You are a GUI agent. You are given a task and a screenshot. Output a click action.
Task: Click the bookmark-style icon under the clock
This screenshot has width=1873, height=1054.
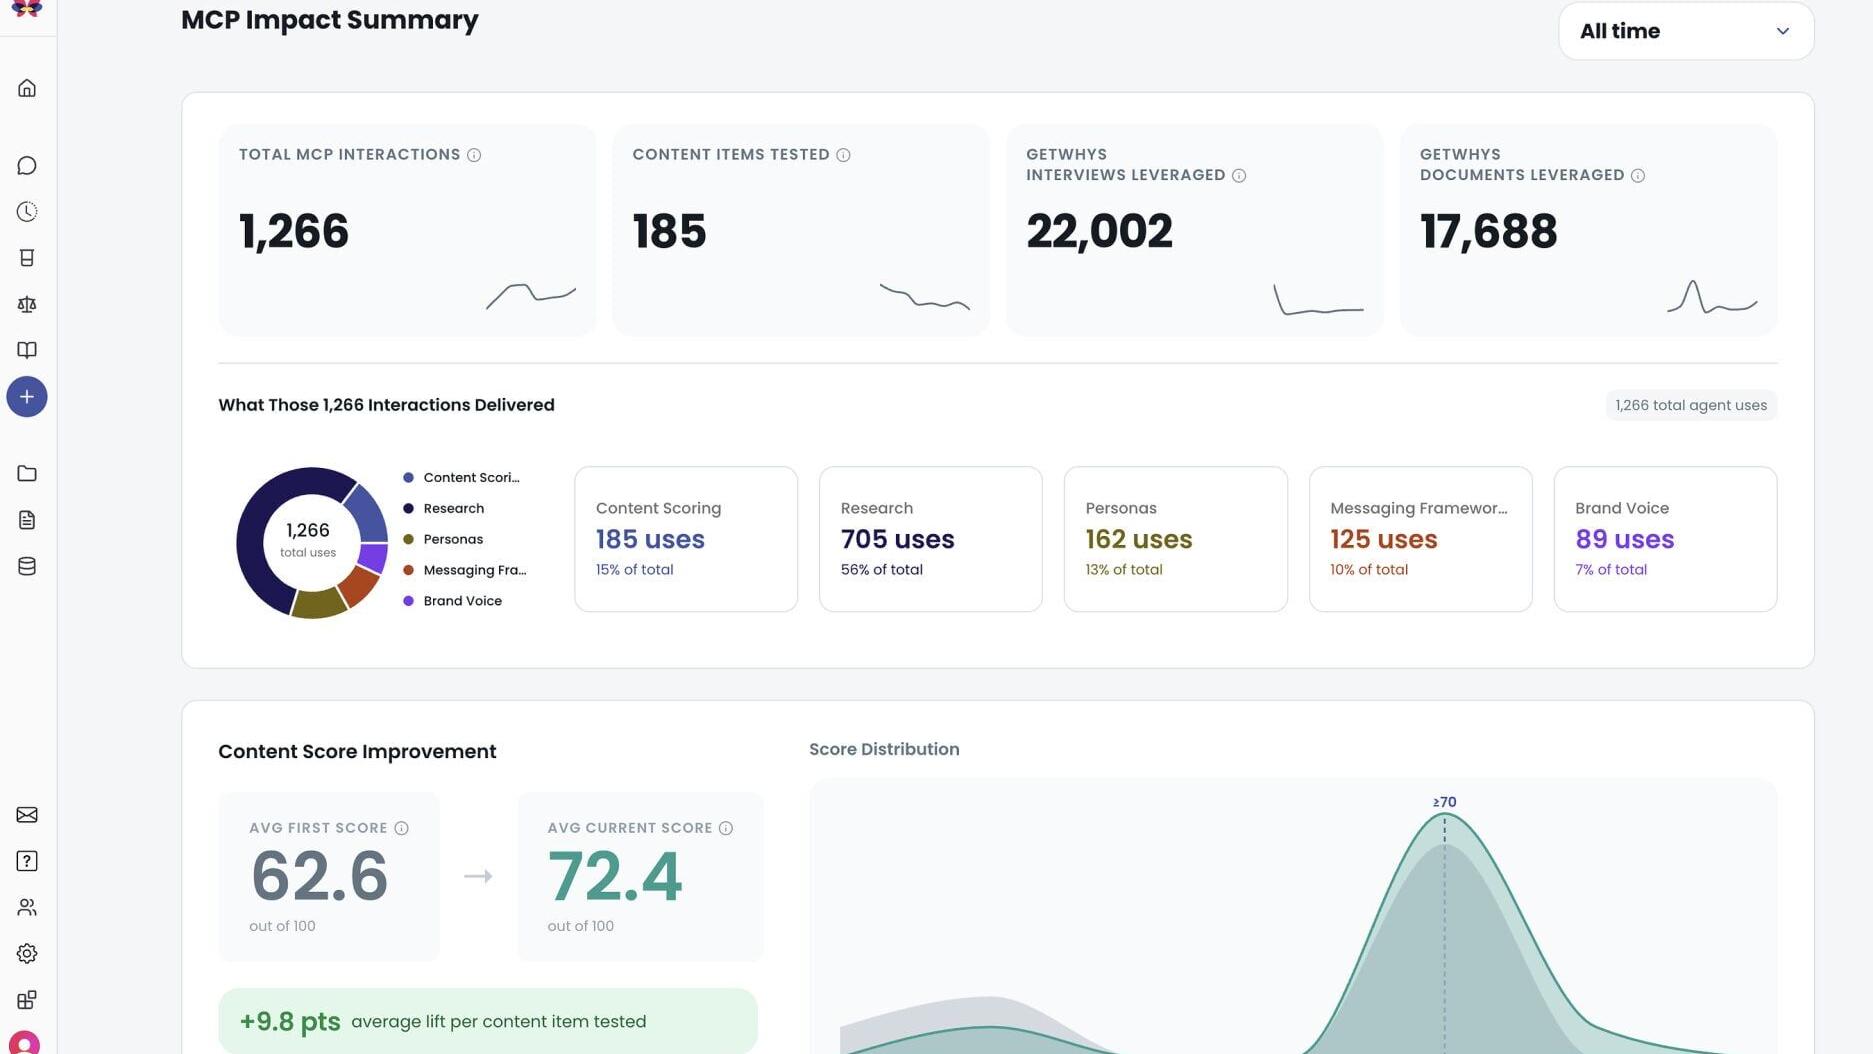click(27, 258)
